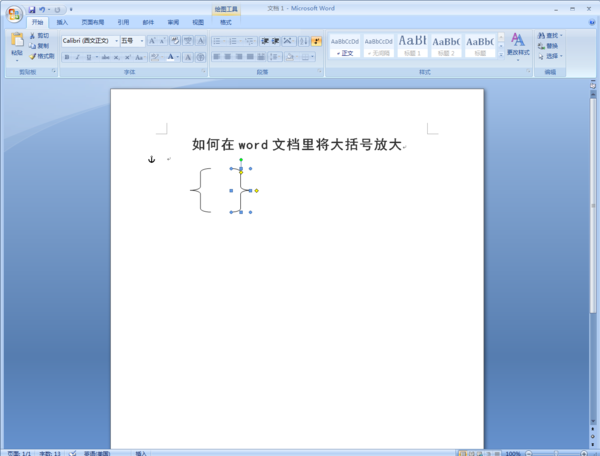Click the font color A swatch
600x456 pixels.
171,57
